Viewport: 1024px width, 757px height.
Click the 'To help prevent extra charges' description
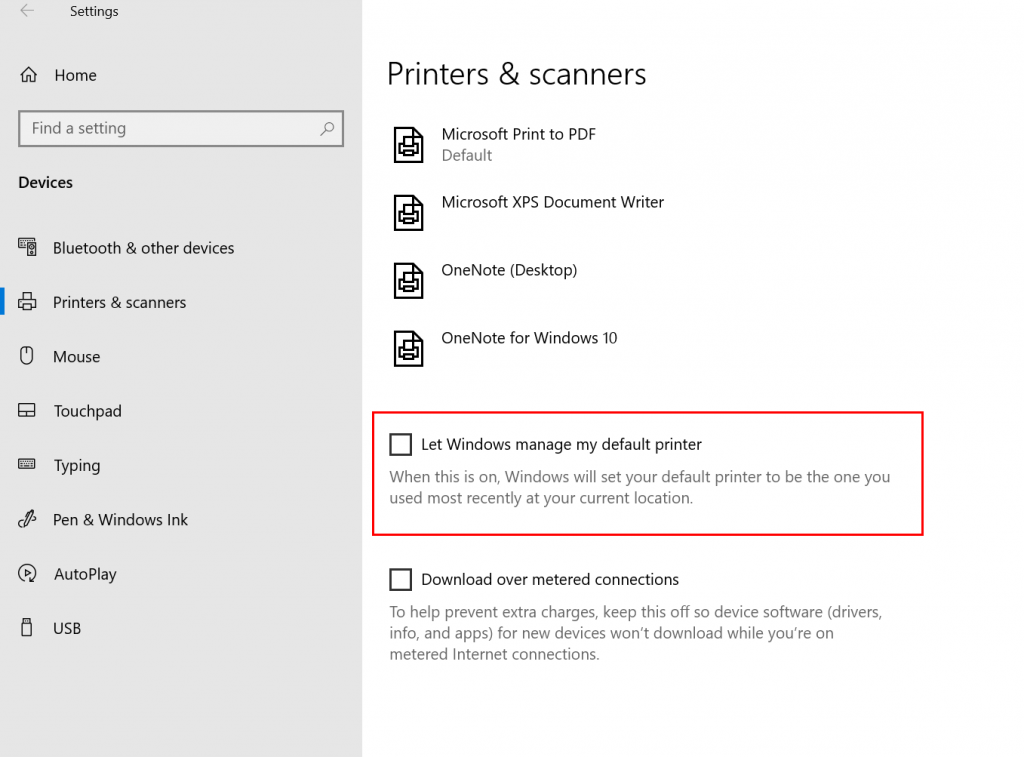click(636, 633)
